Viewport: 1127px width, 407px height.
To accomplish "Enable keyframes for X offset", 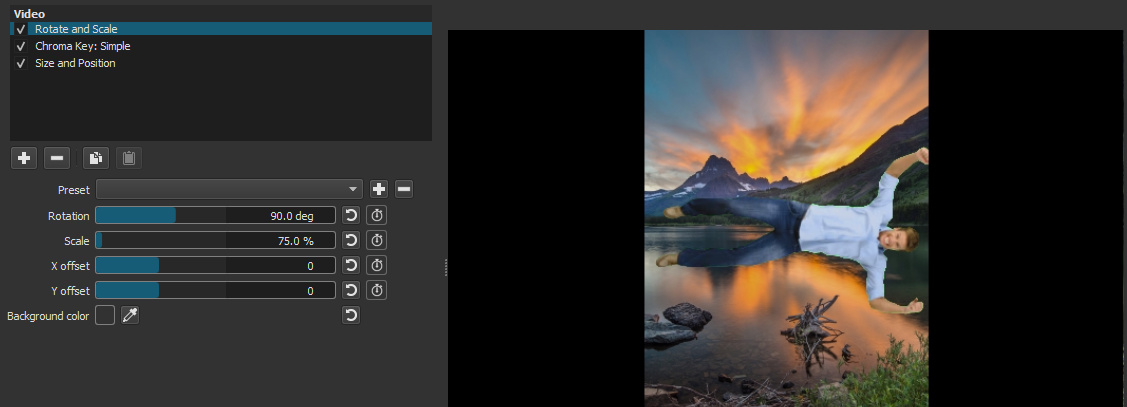I will [377, 265].
